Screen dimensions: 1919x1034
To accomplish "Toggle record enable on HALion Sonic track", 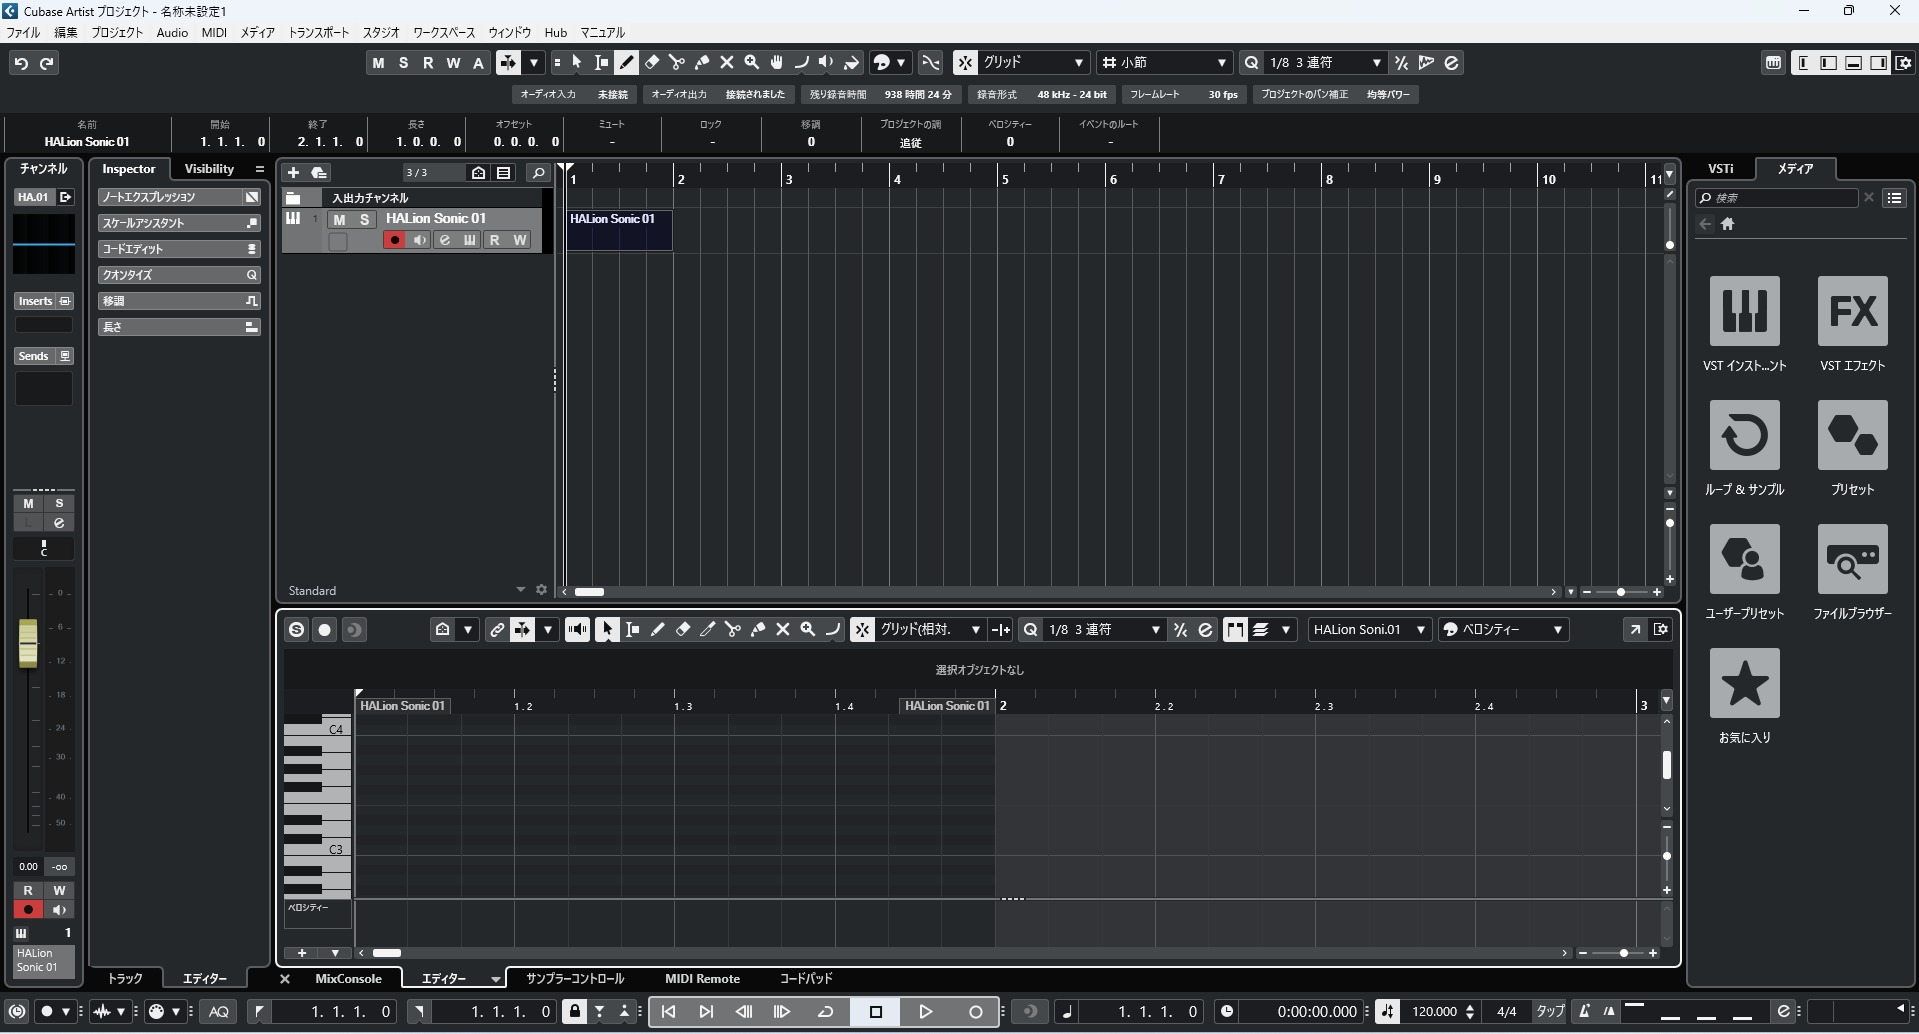I will click(394, 240).
